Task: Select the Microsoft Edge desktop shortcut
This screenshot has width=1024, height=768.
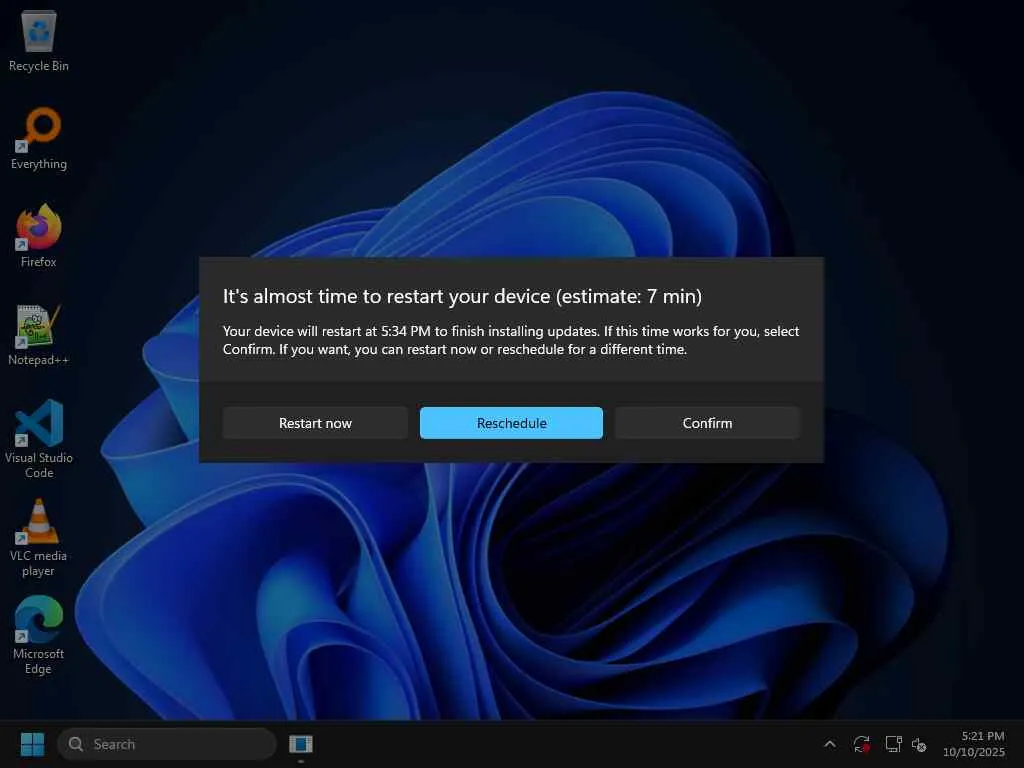Action: [x=39, y=635]
